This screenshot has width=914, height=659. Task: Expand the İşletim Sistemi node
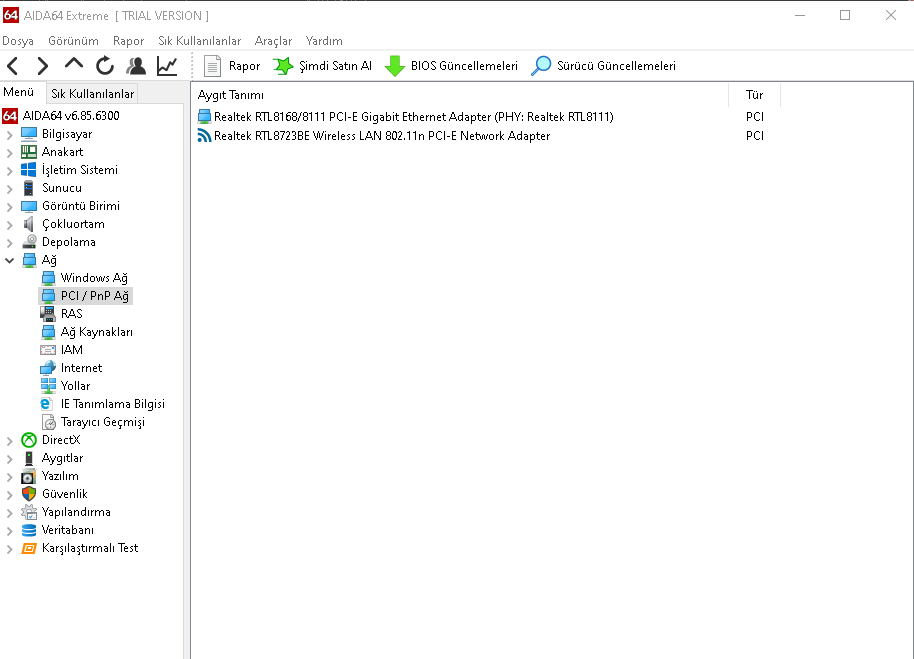pos(9,171)
